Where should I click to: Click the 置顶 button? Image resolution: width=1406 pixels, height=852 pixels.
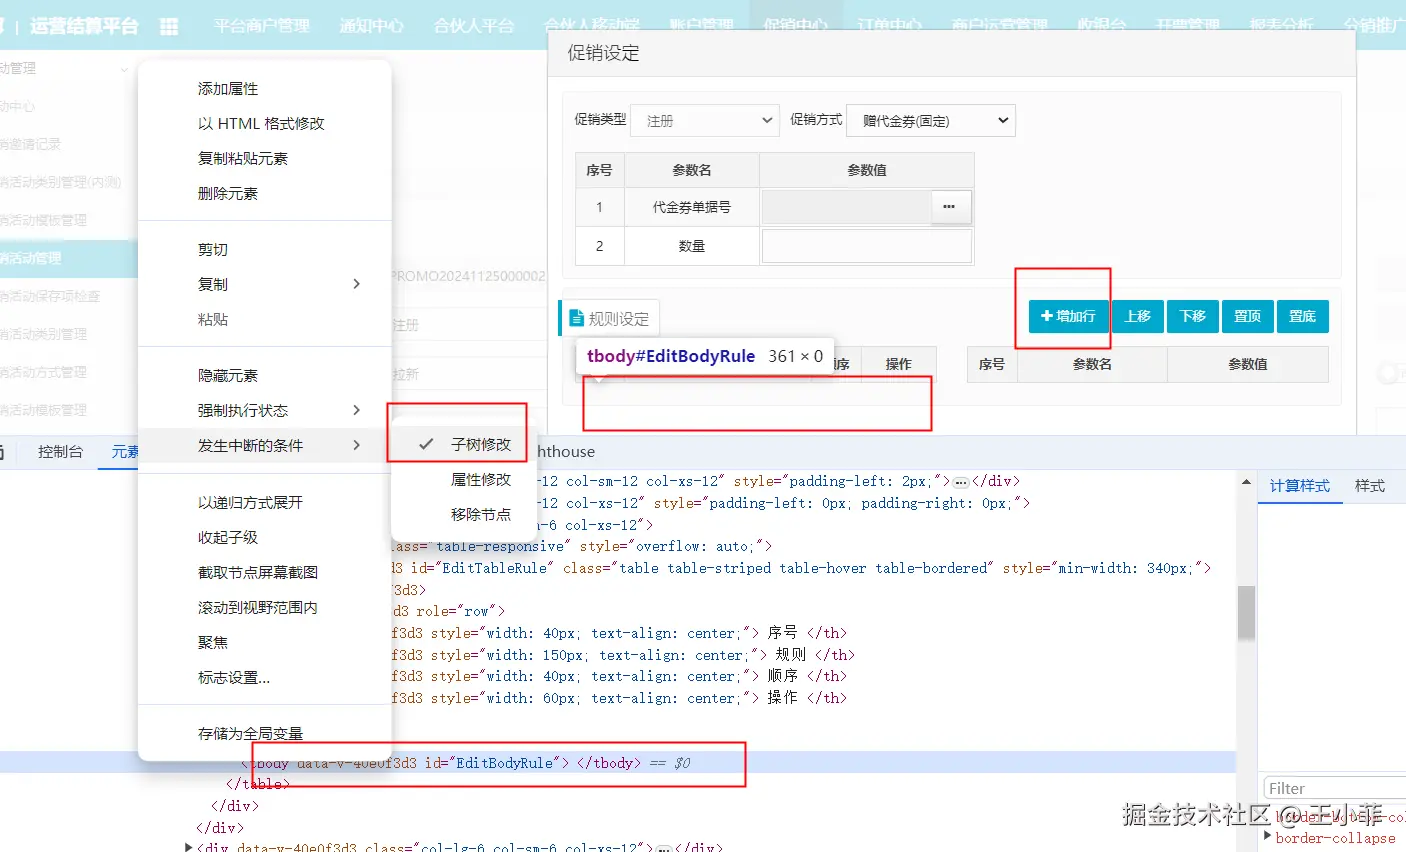point(1247,316)
